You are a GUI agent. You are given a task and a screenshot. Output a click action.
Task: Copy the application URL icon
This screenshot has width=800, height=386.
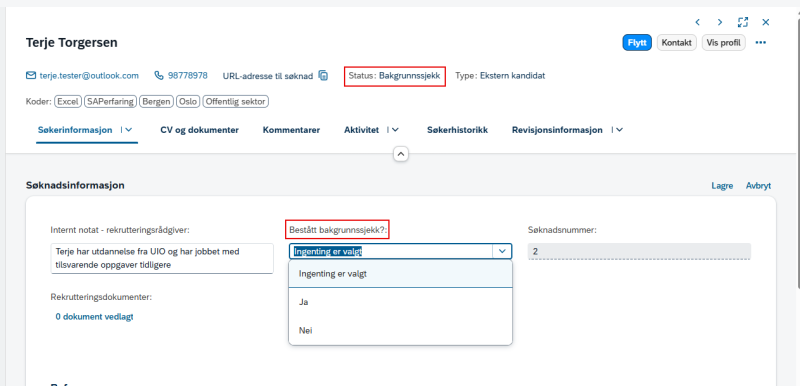click(323, 75)
